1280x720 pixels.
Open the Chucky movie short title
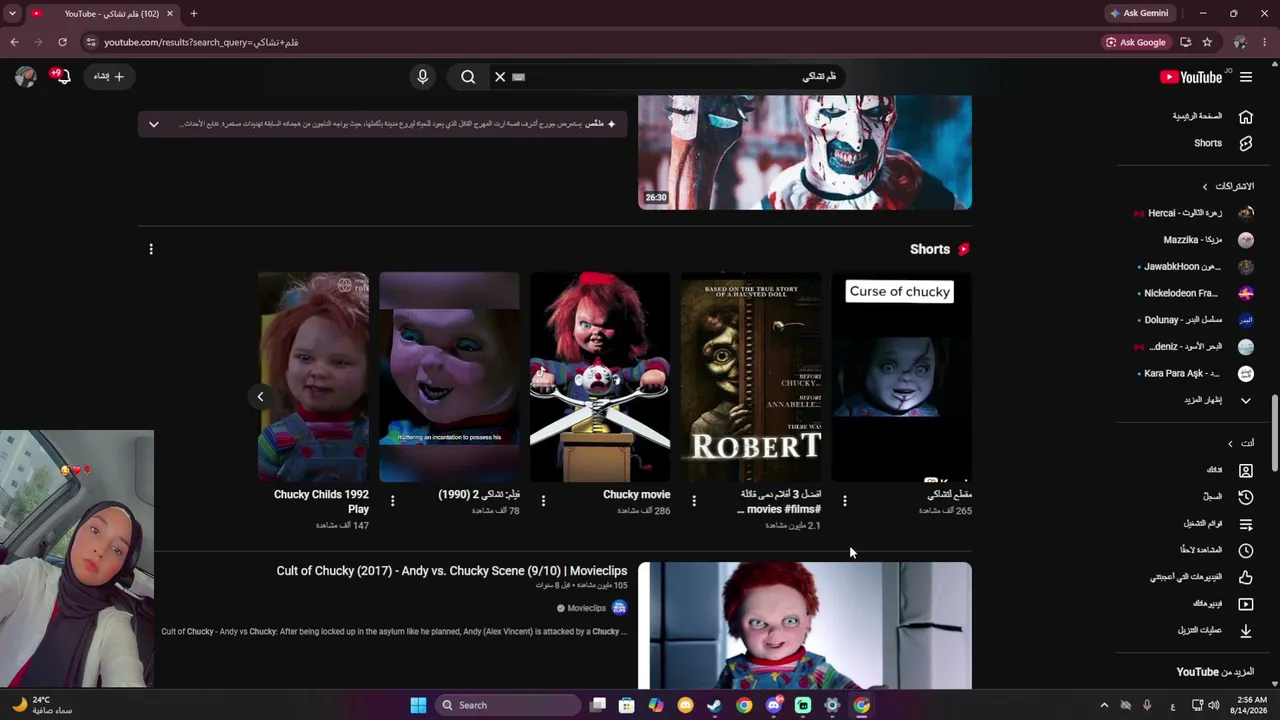pyautogui.click(x=636, y=494)
